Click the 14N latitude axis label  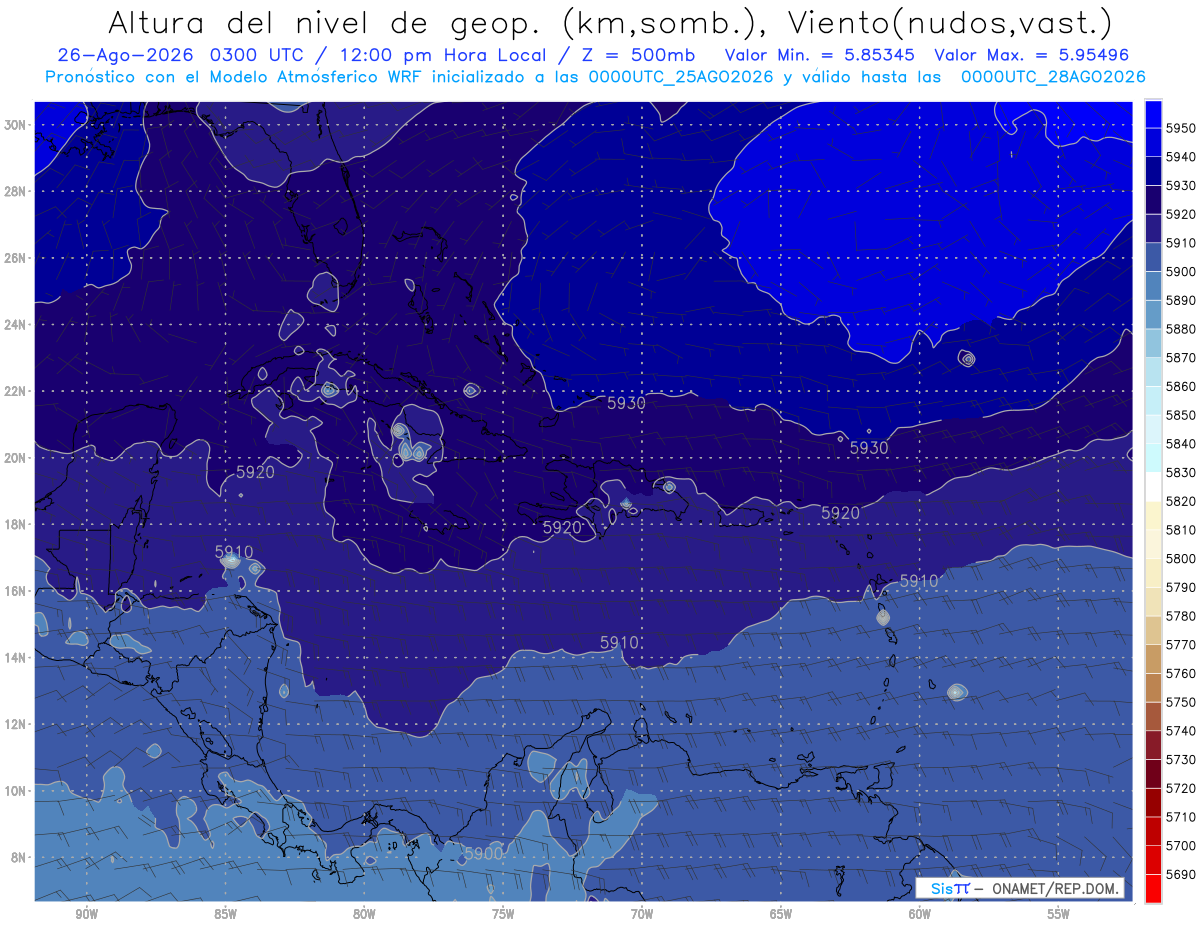(15, 658)
